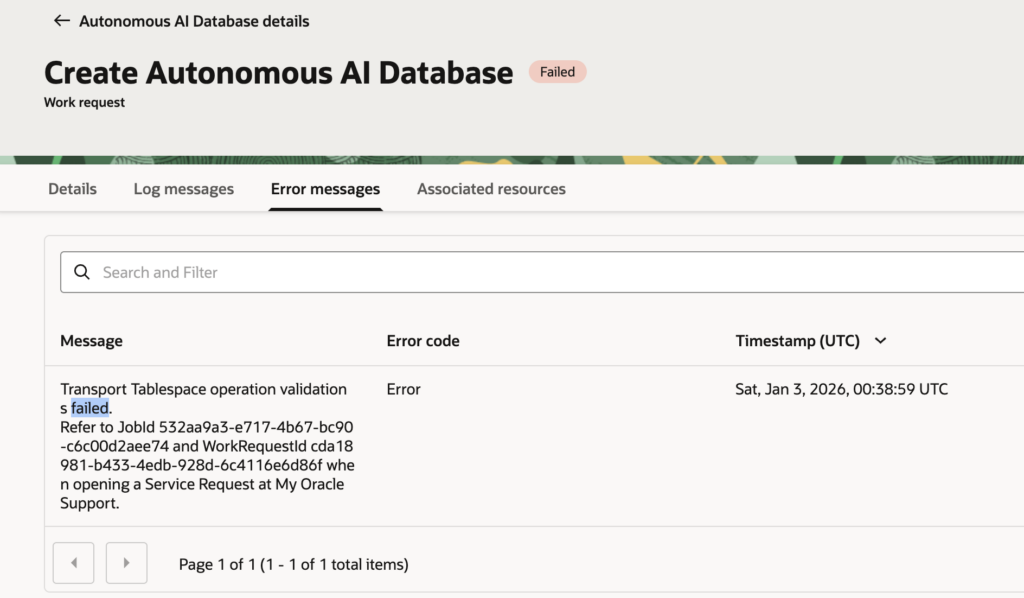Select the Error messages tab
1024x598 pixels.
(325, 189)
